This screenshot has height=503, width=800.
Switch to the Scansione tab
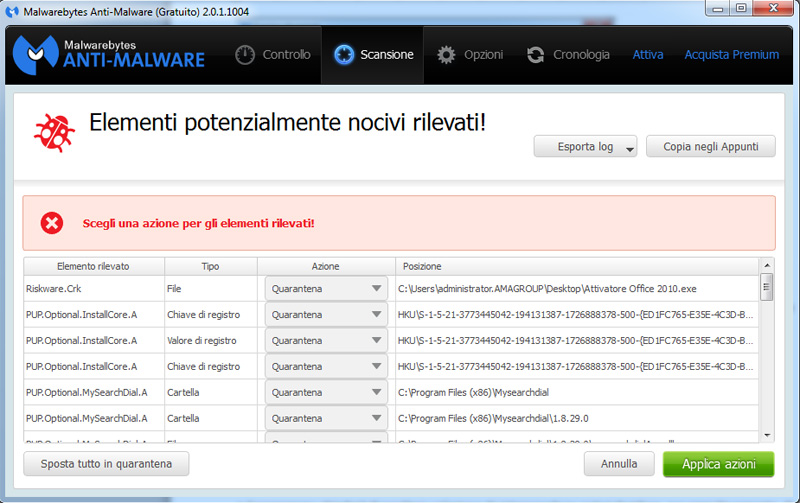372,55
